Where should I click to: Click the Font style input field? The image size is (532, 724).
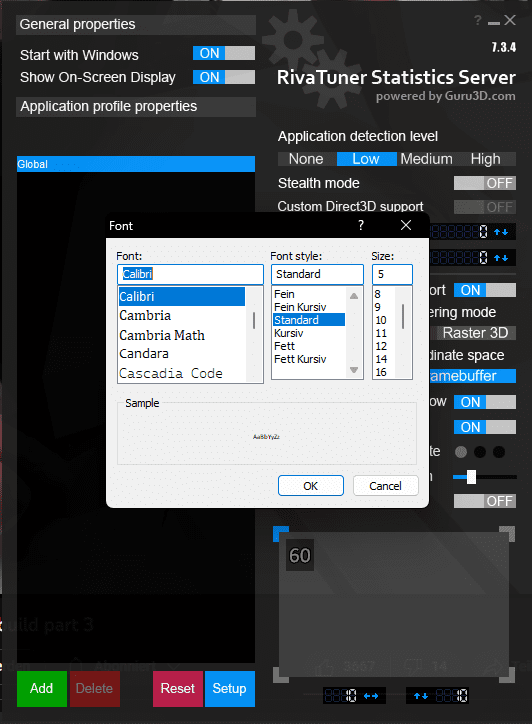(317, 274)
